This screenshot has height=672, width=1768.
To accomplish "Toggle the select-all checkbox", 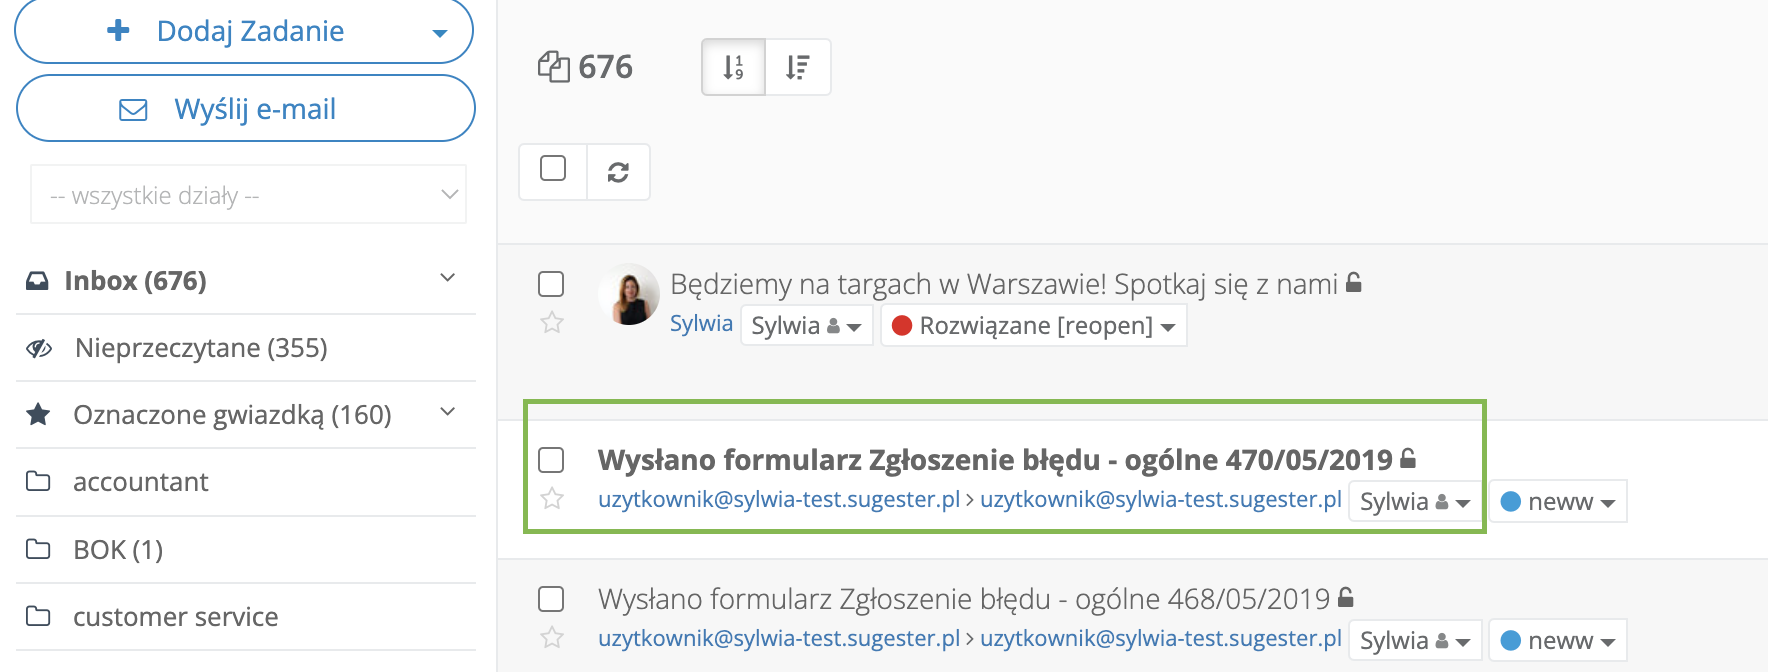I will tap(553, 168).
